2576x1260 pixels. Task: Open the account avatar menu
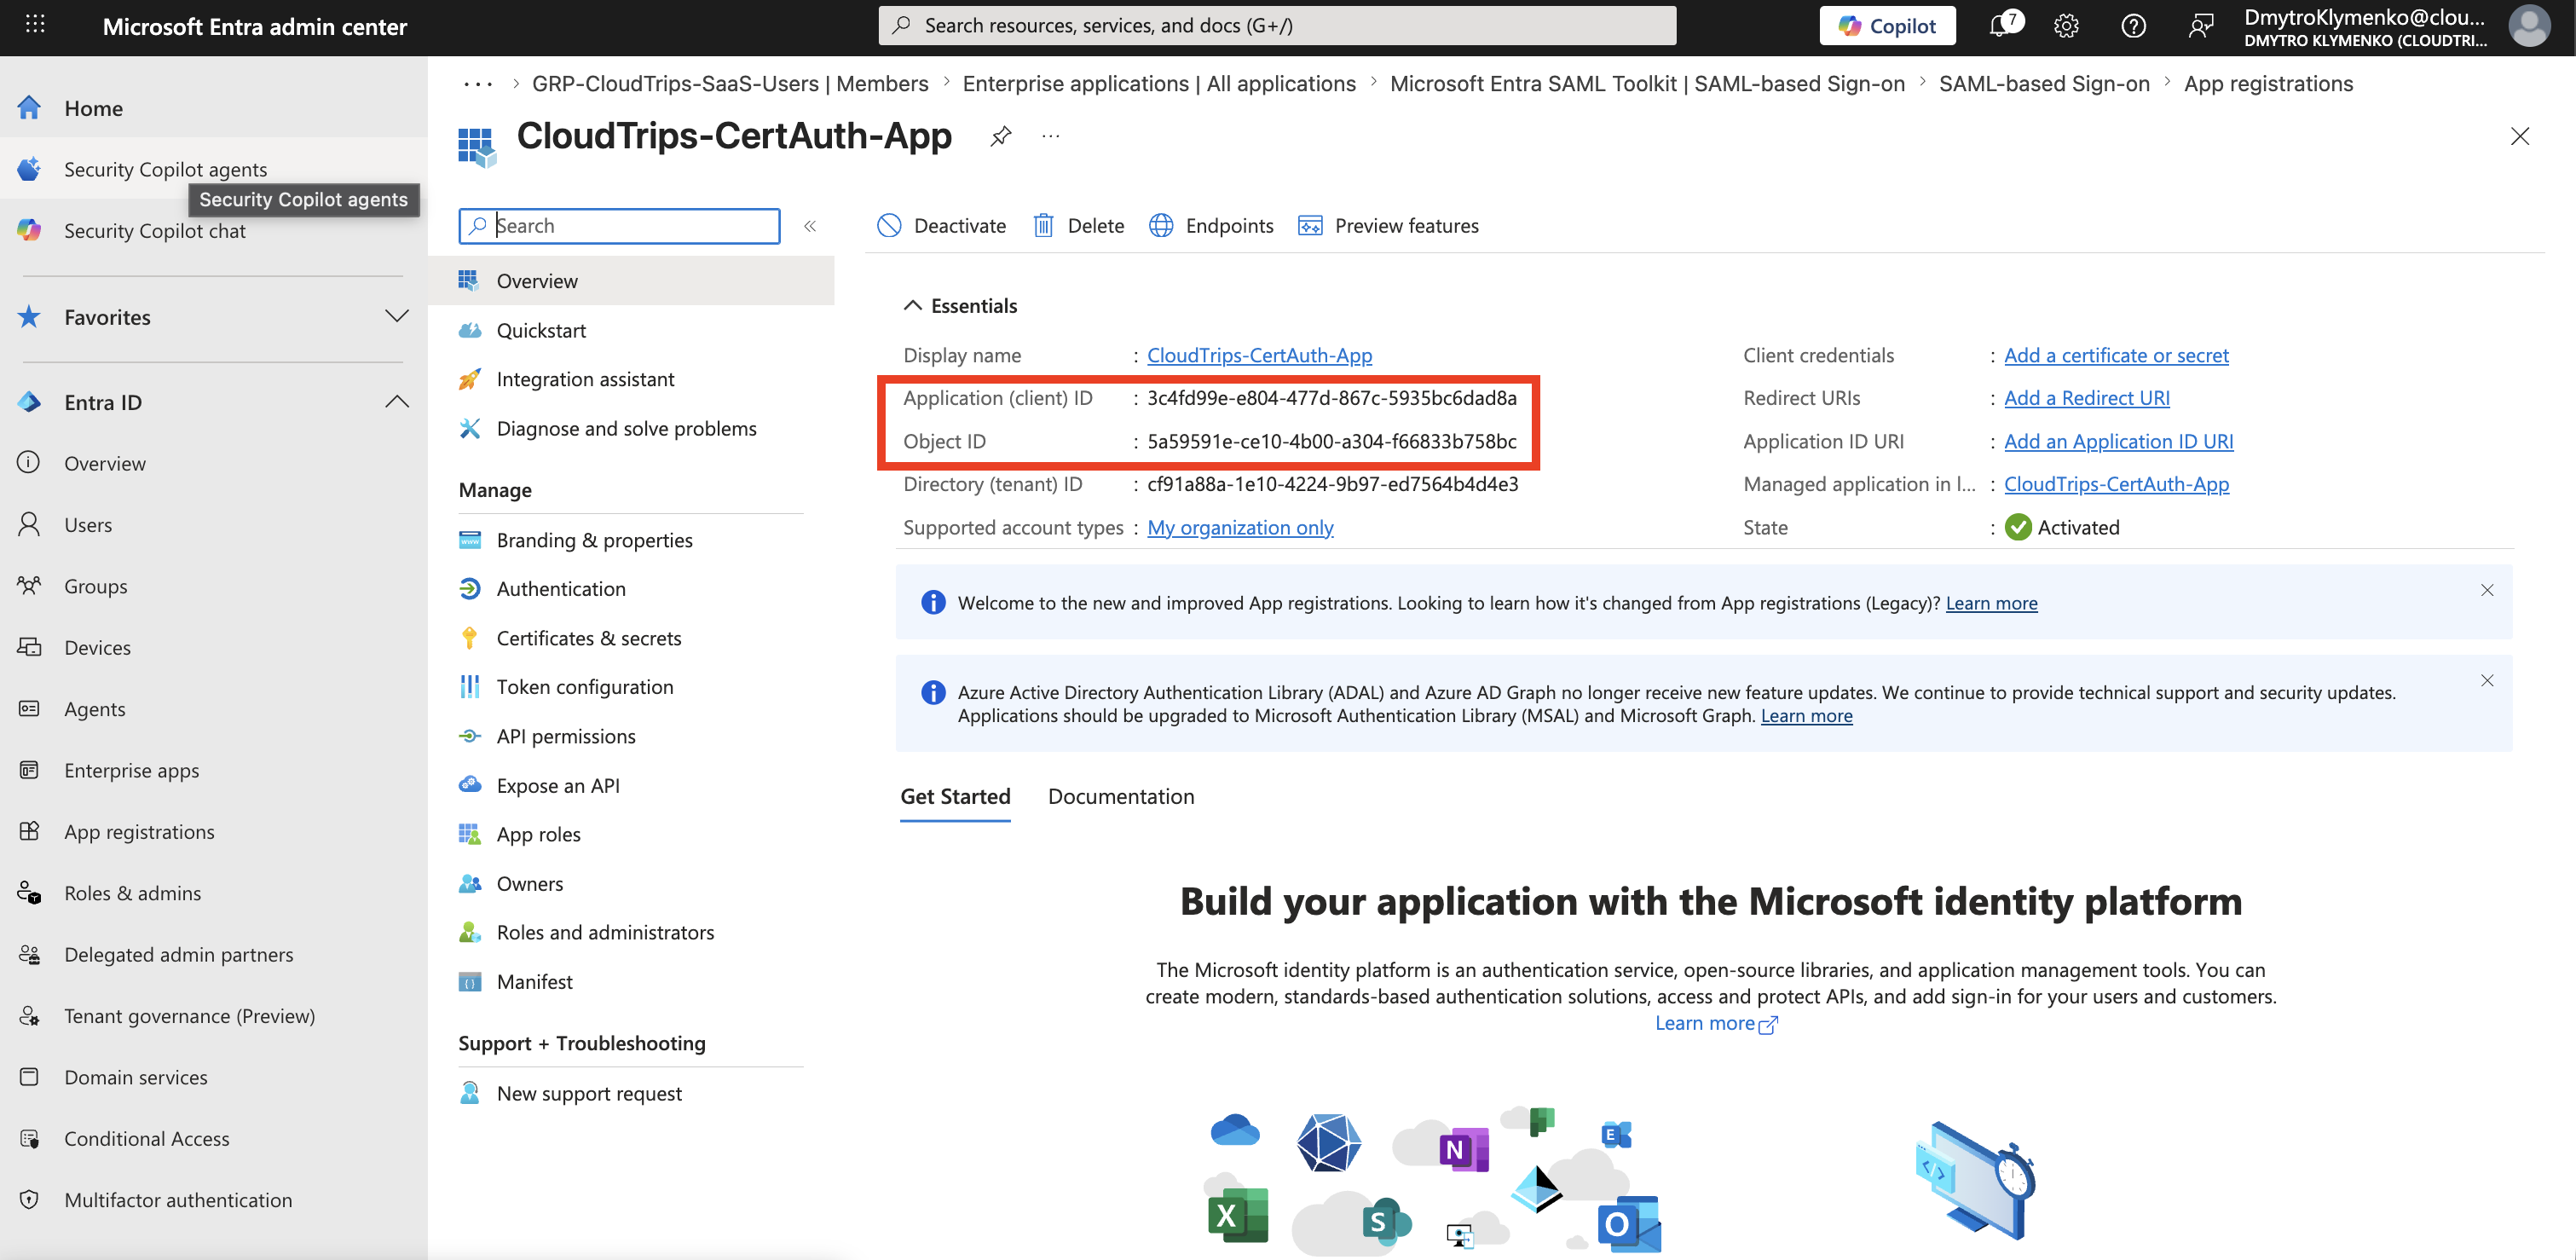pos(2529,26)
